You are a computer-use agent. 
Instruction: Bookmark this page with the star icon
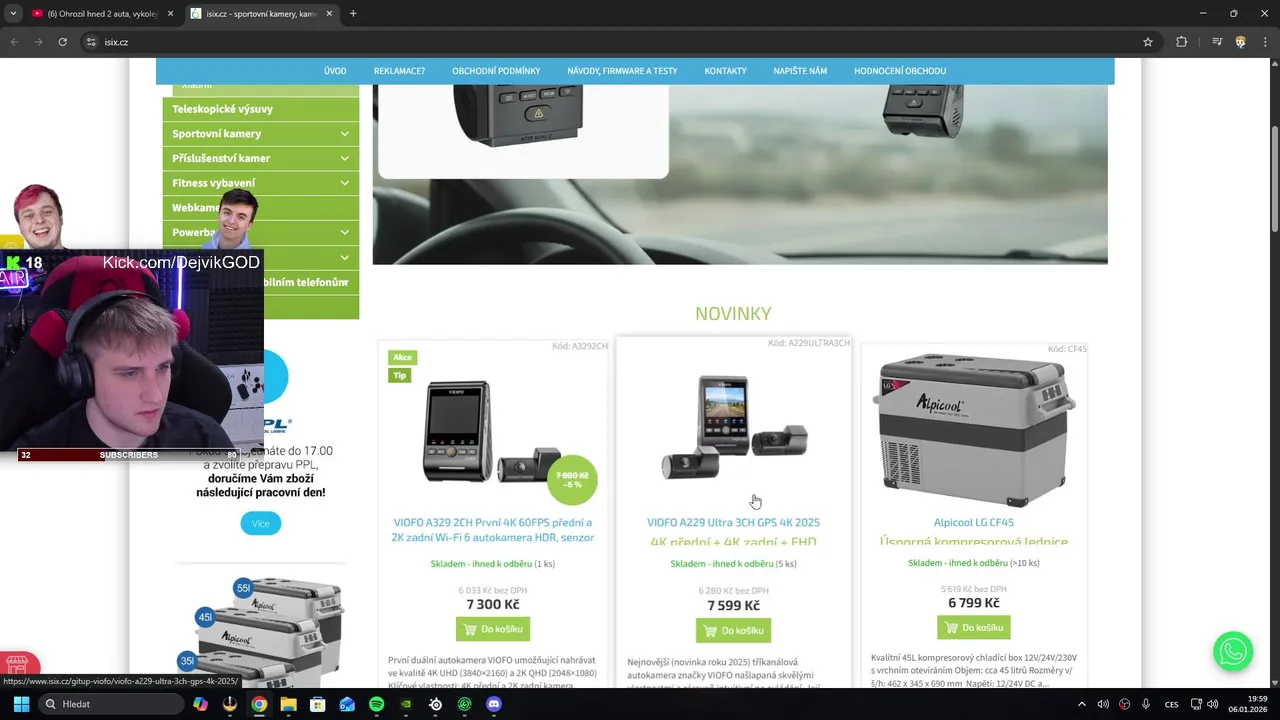1148,42
